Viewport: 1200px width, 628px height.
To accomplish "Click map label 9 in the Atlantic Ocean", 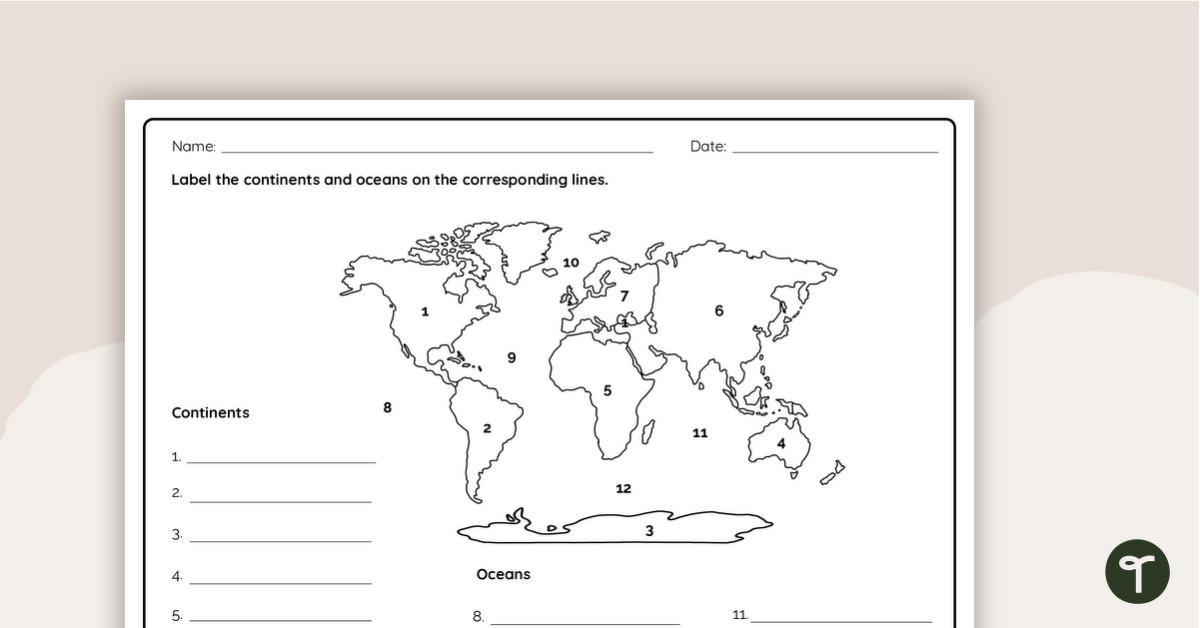I will click(512, 358).
